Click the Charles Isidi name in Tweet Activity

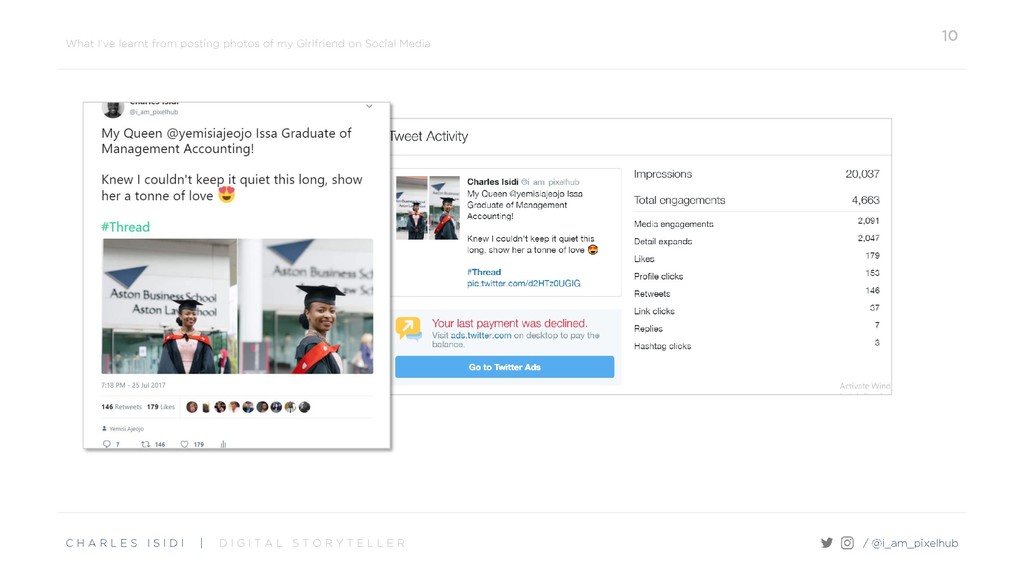492,182
